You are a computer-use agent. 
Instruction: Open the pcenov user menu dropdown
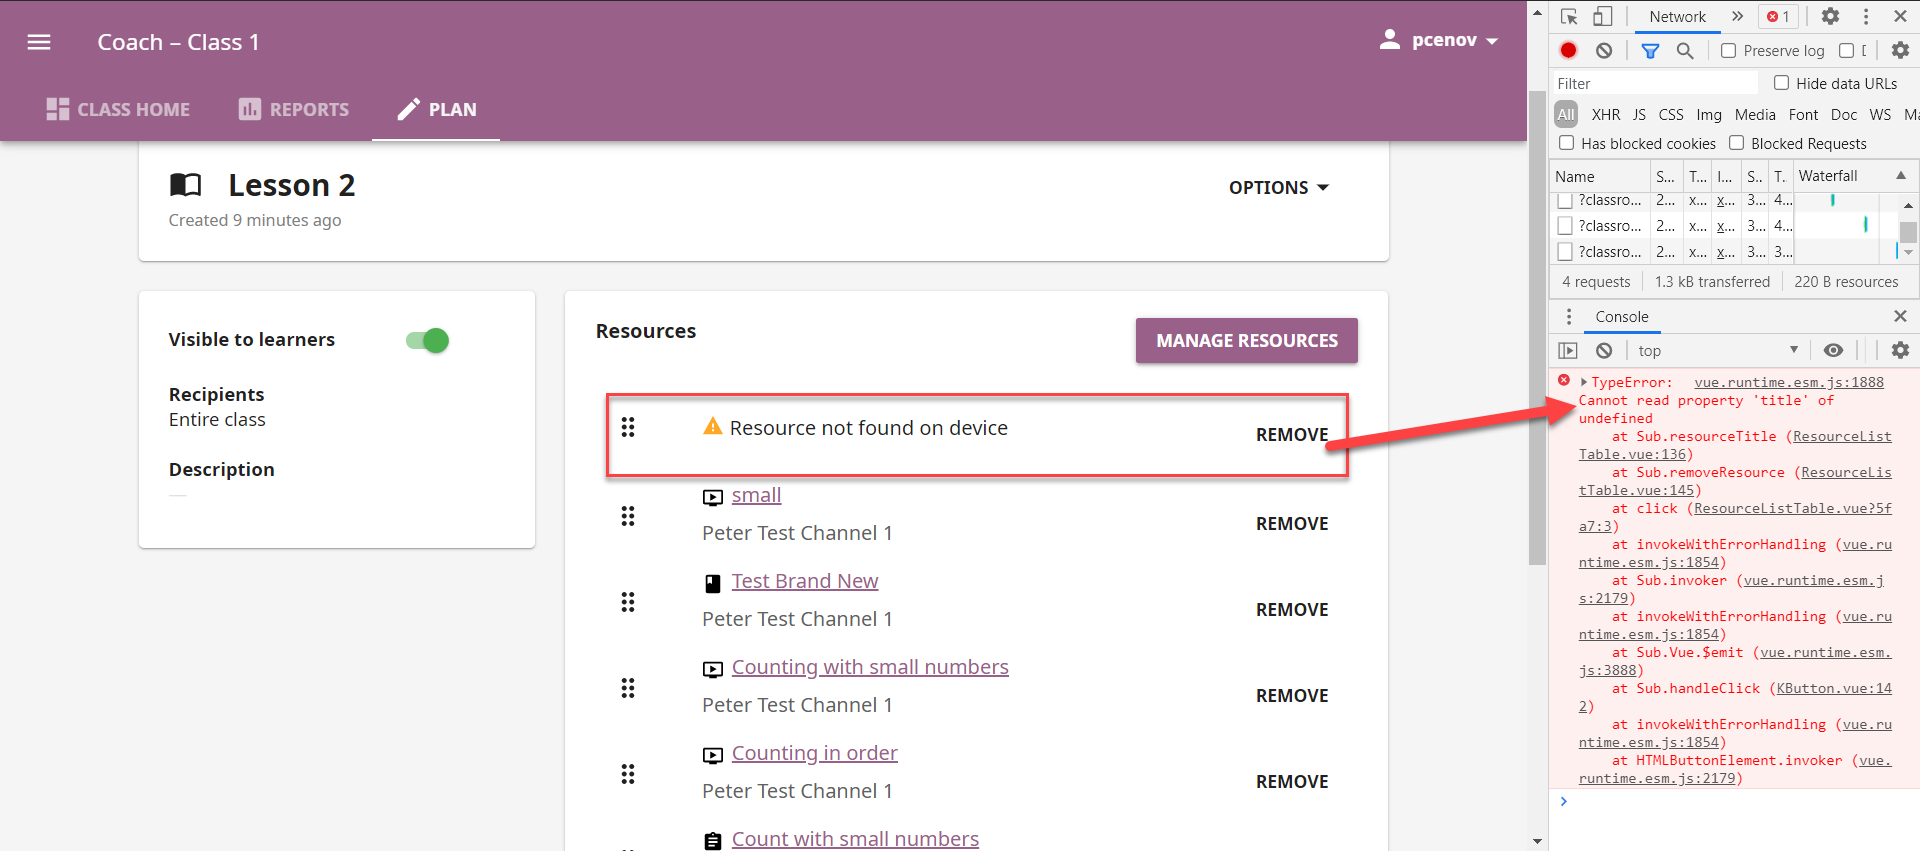click(1439, 40)
